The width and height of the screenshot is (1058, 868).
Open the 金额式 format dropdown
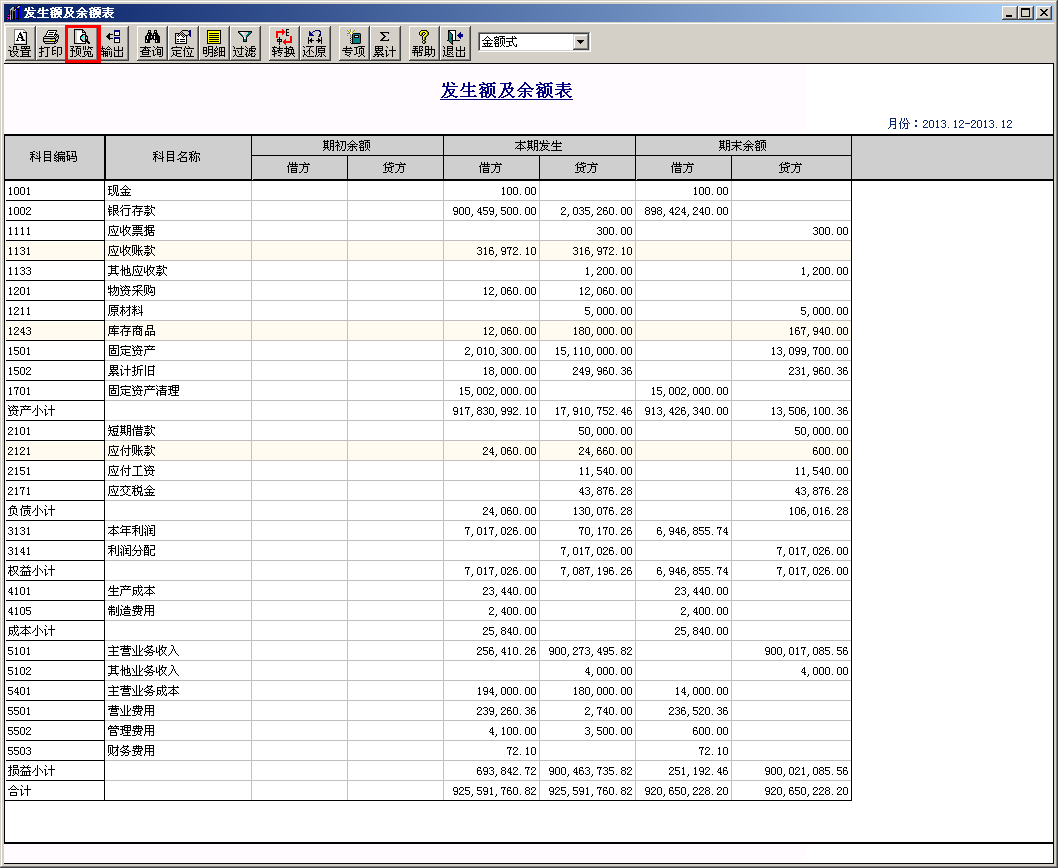point(581,42)
